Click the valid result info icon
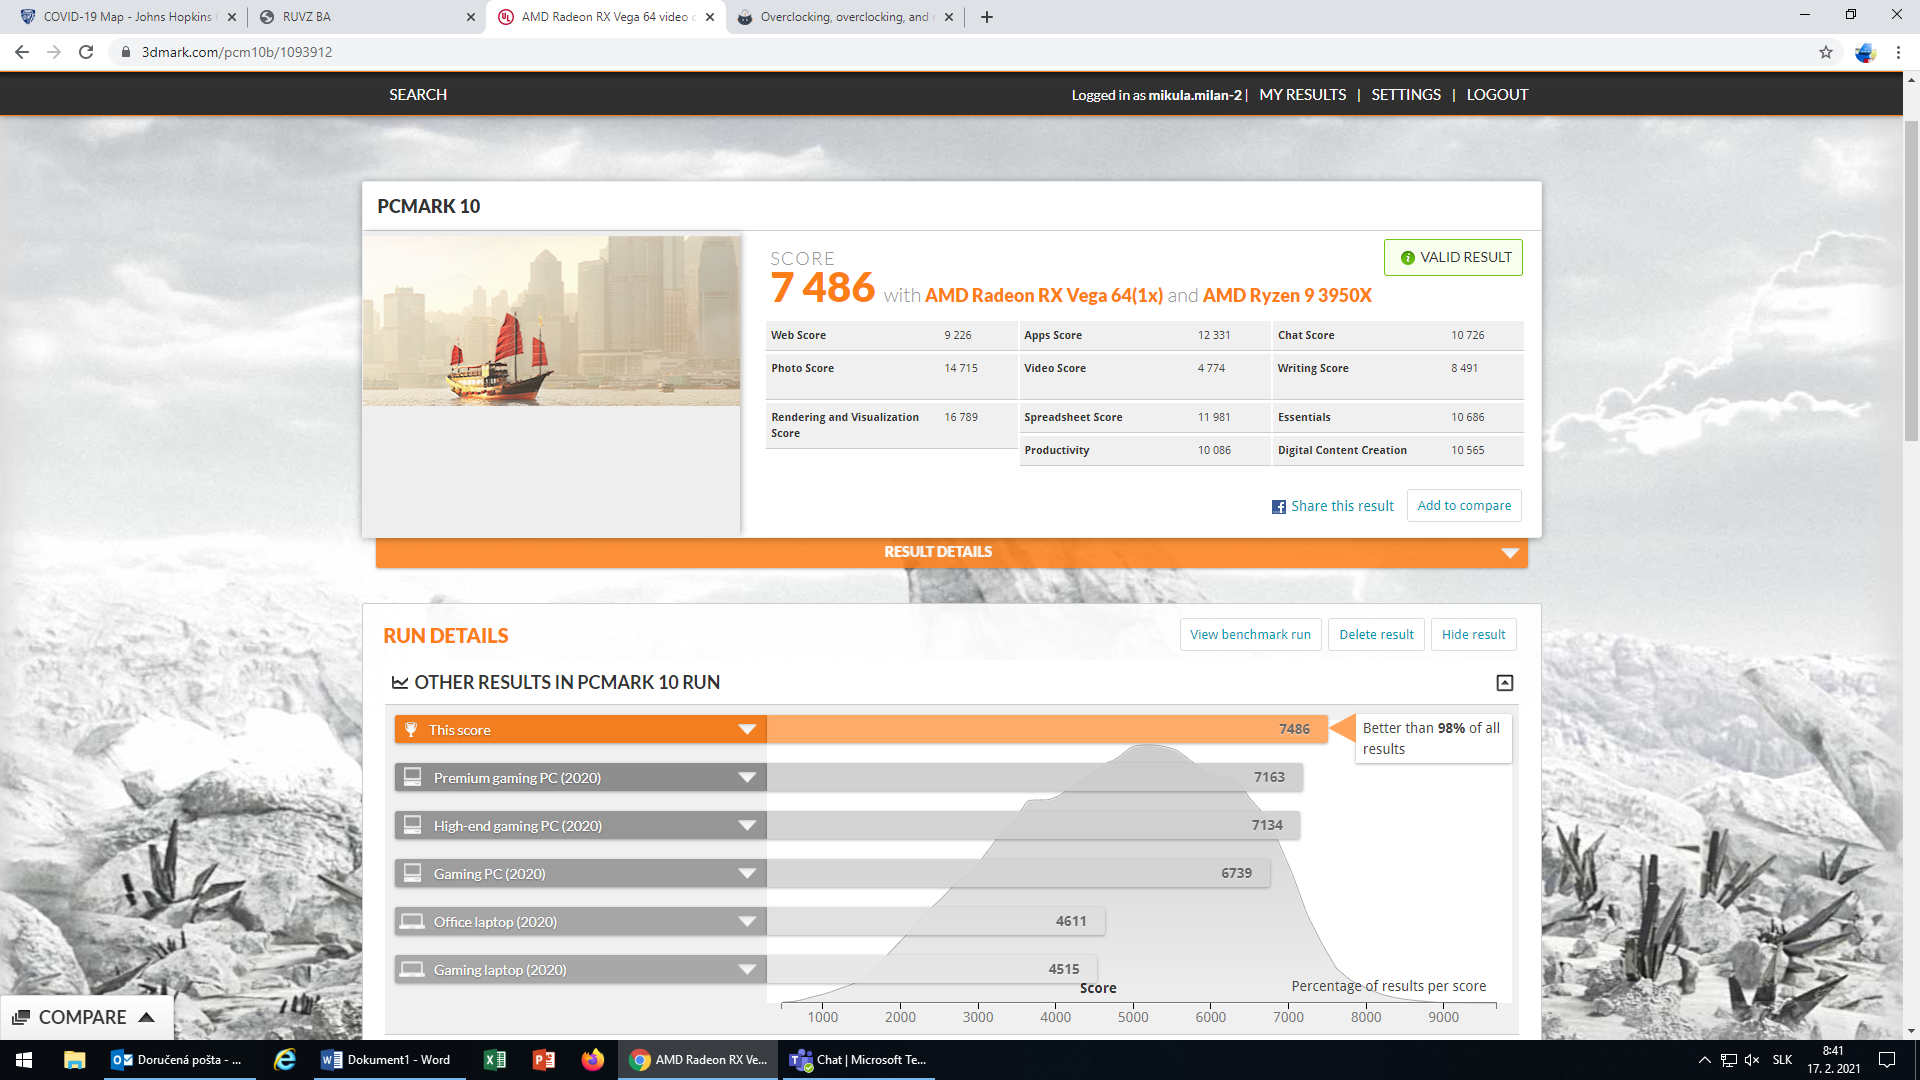Screen dimensions: 1920x1080 coord(1408,258)
